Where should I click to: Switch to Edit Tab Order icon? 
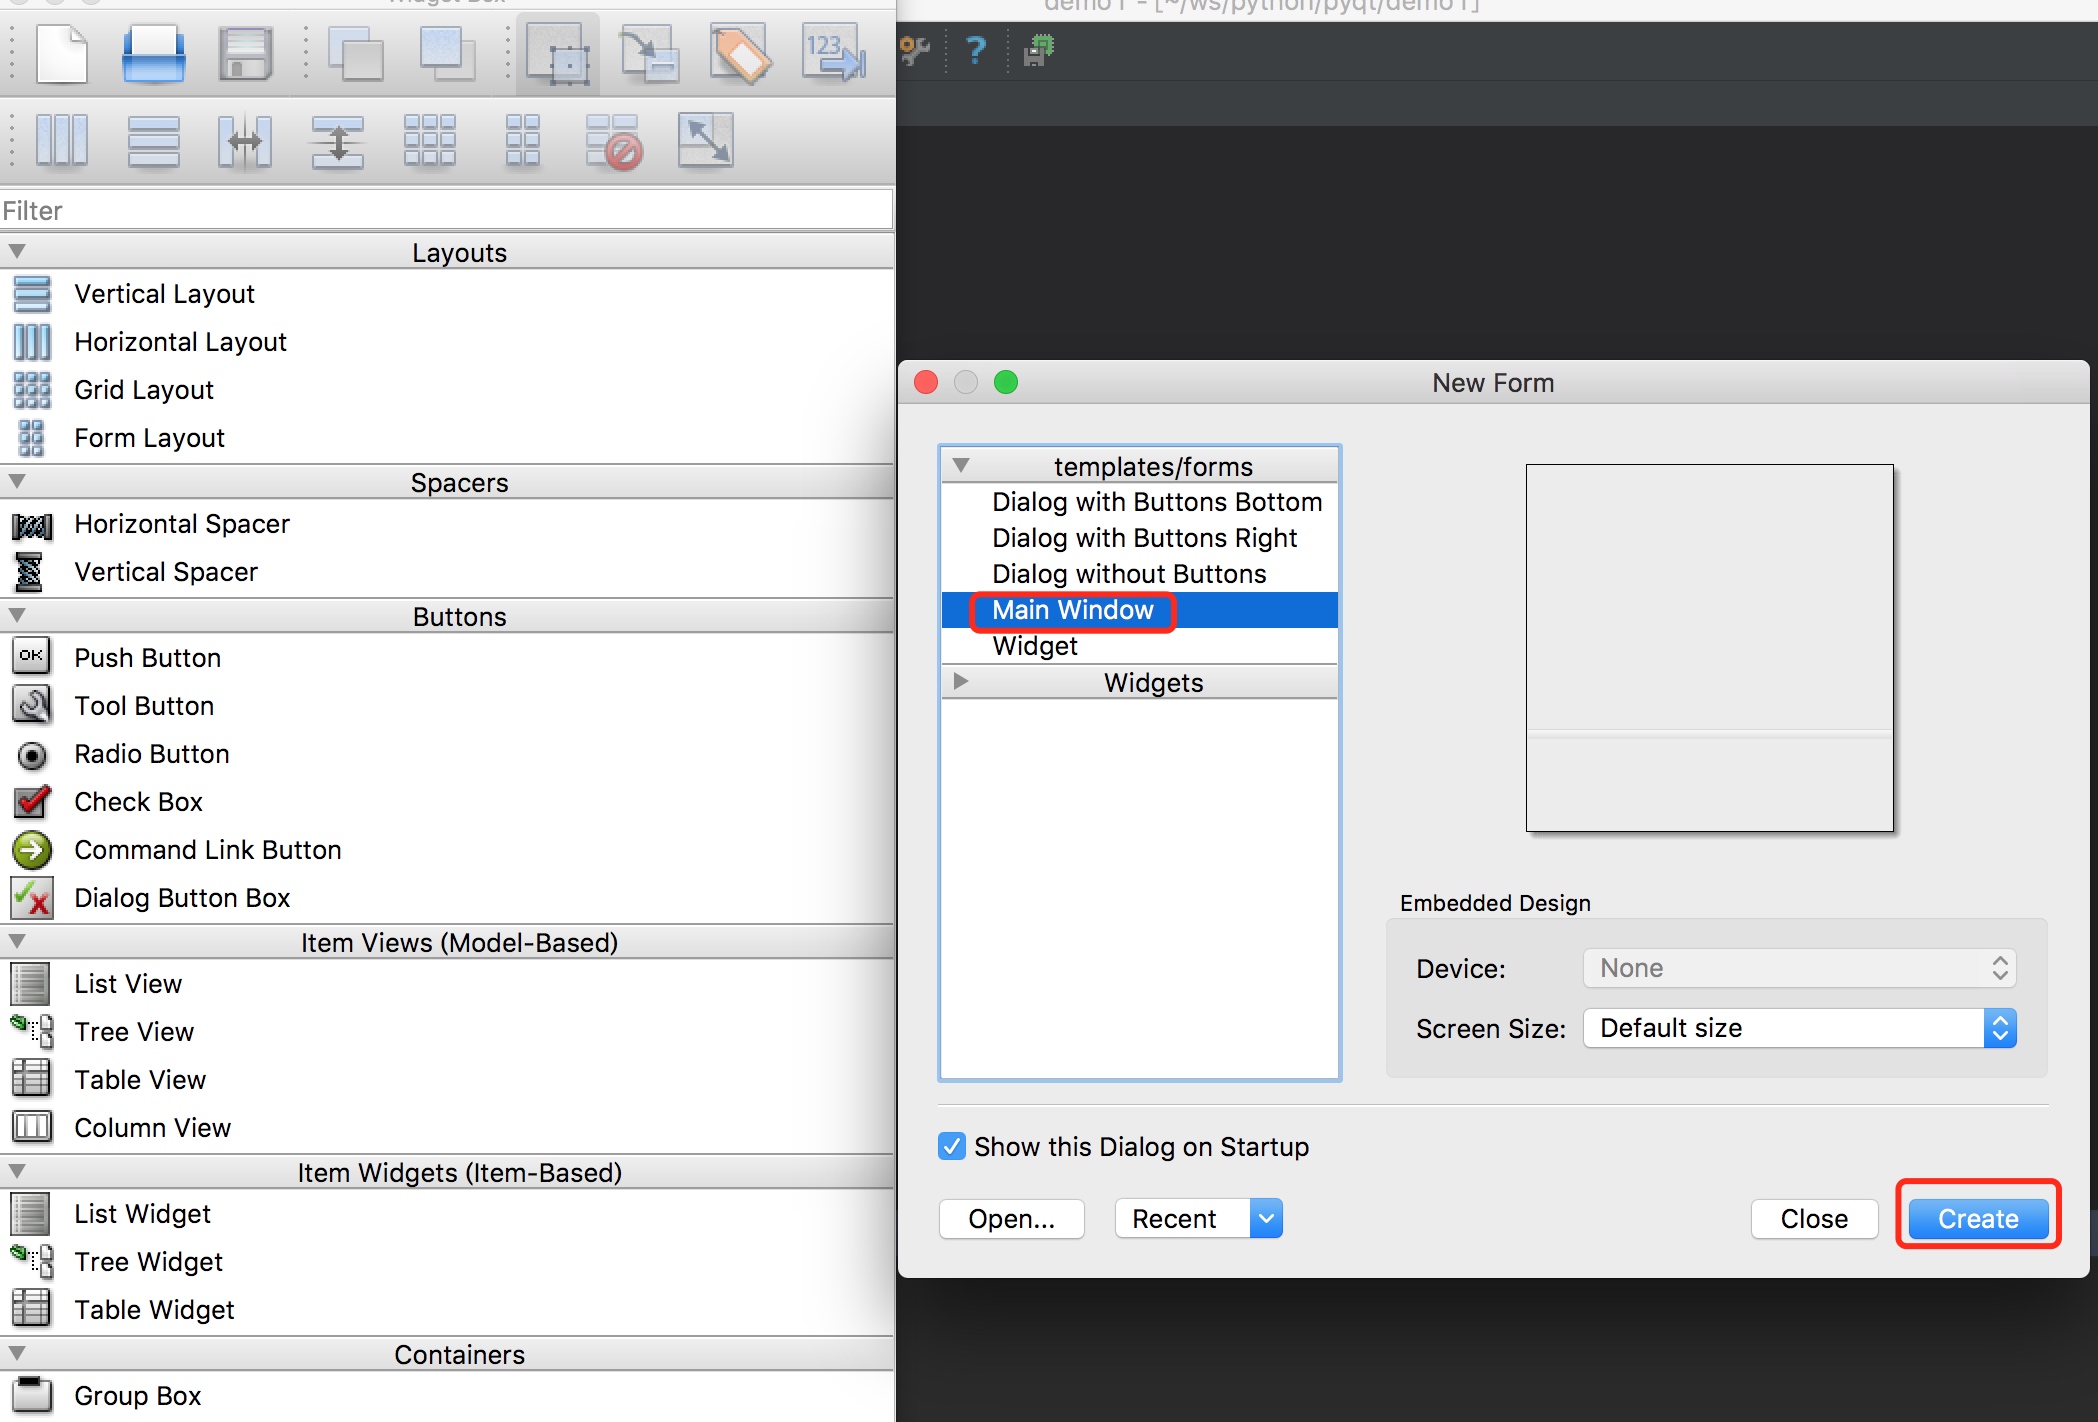point(832,54)
